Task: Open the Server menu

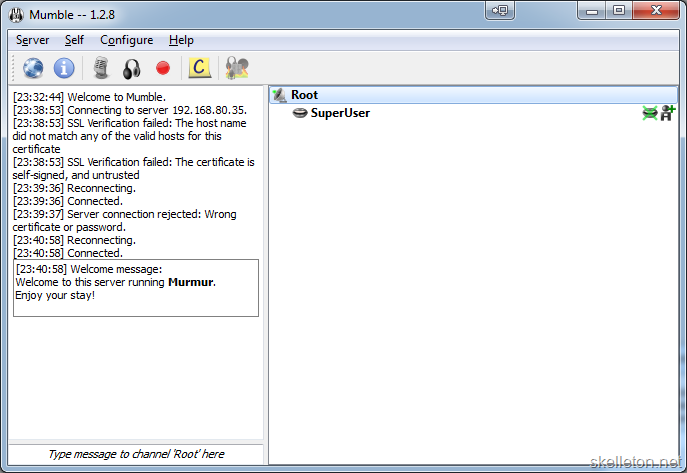Action: point(32,40)
